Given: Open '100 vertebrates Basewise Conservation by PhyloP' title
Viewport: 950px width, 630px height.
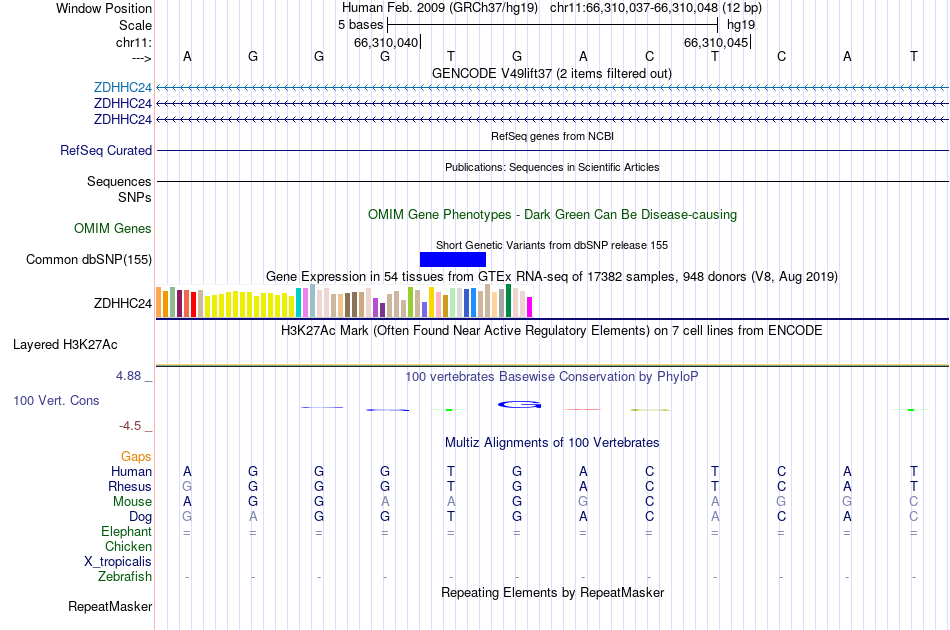Looking at the screenshot, I should (551, 377).
